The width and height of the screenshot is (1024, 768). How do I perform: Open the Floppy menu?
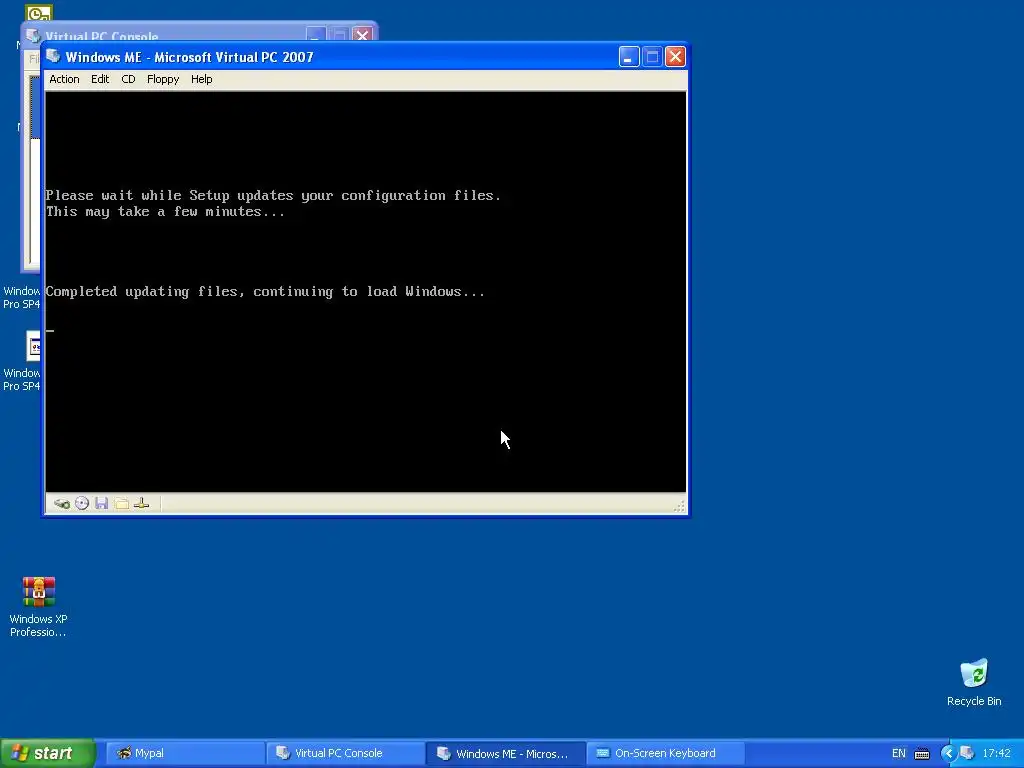[x=163, y=79]
